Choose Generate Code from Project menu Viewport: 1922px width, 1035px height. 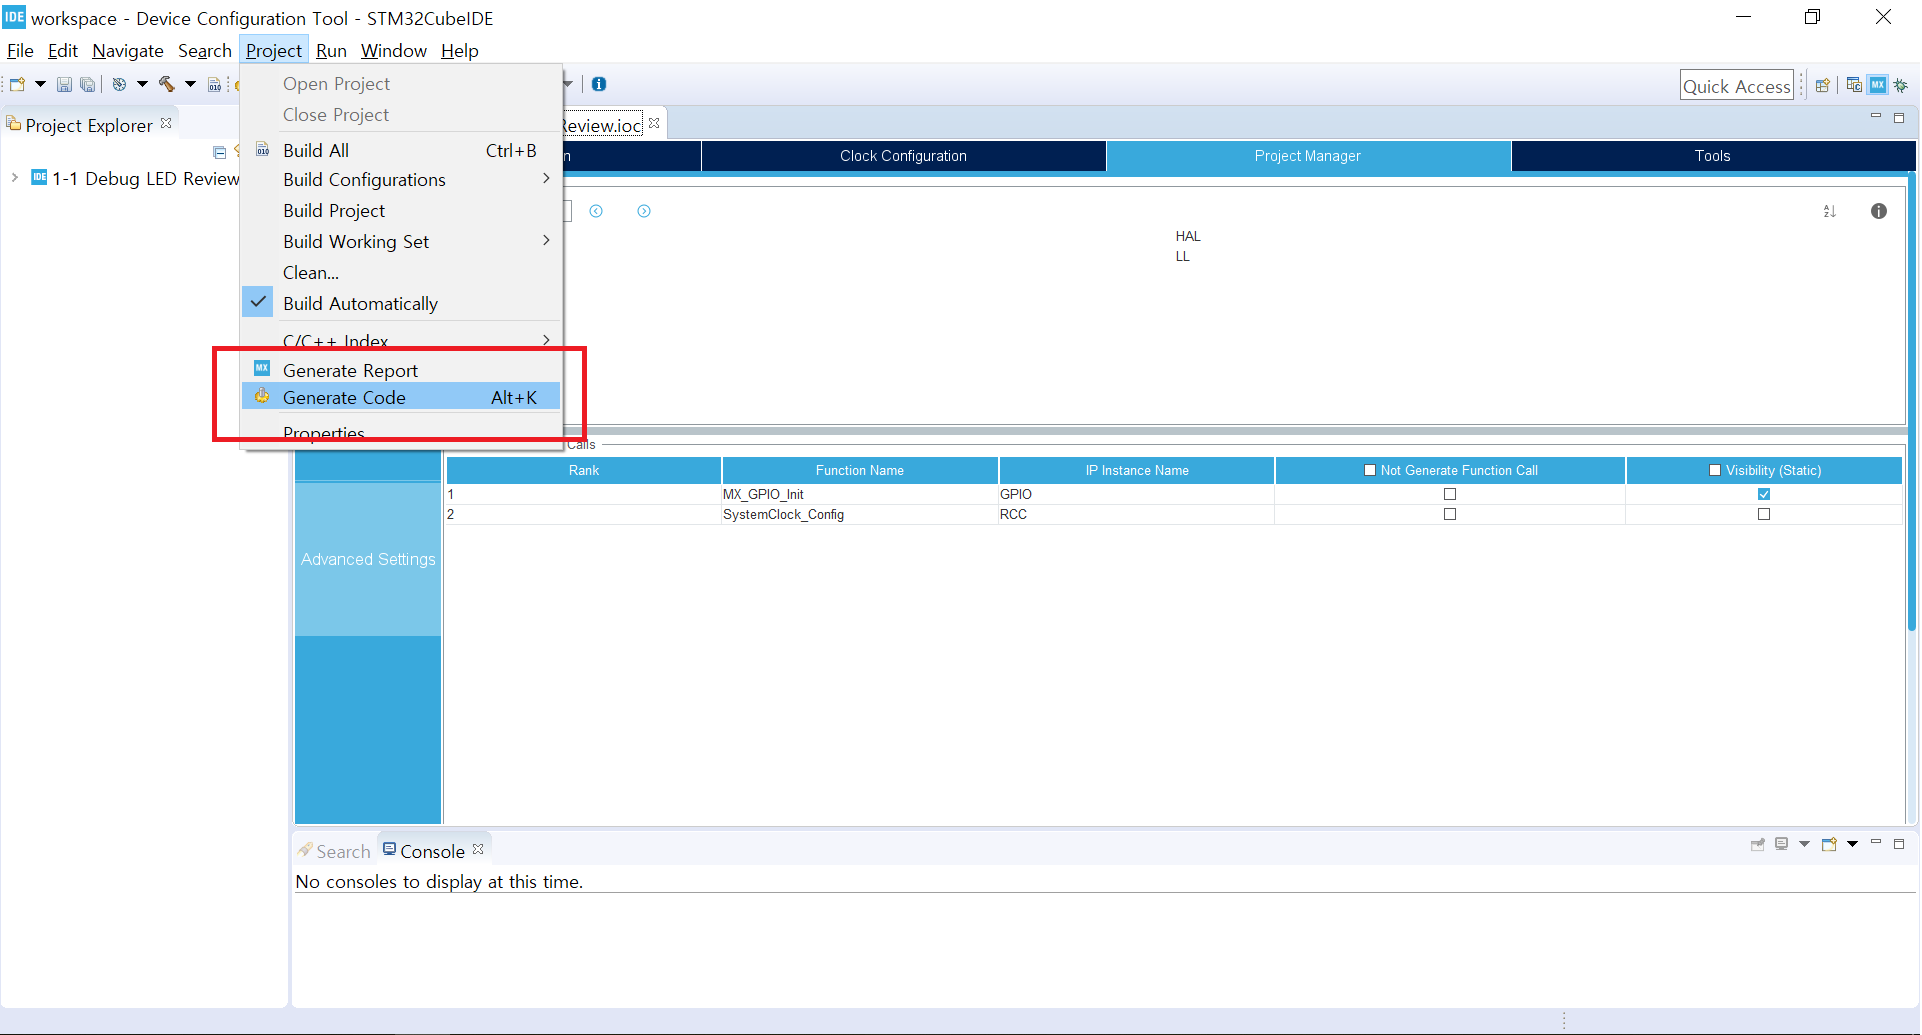(x=401, y=397)
